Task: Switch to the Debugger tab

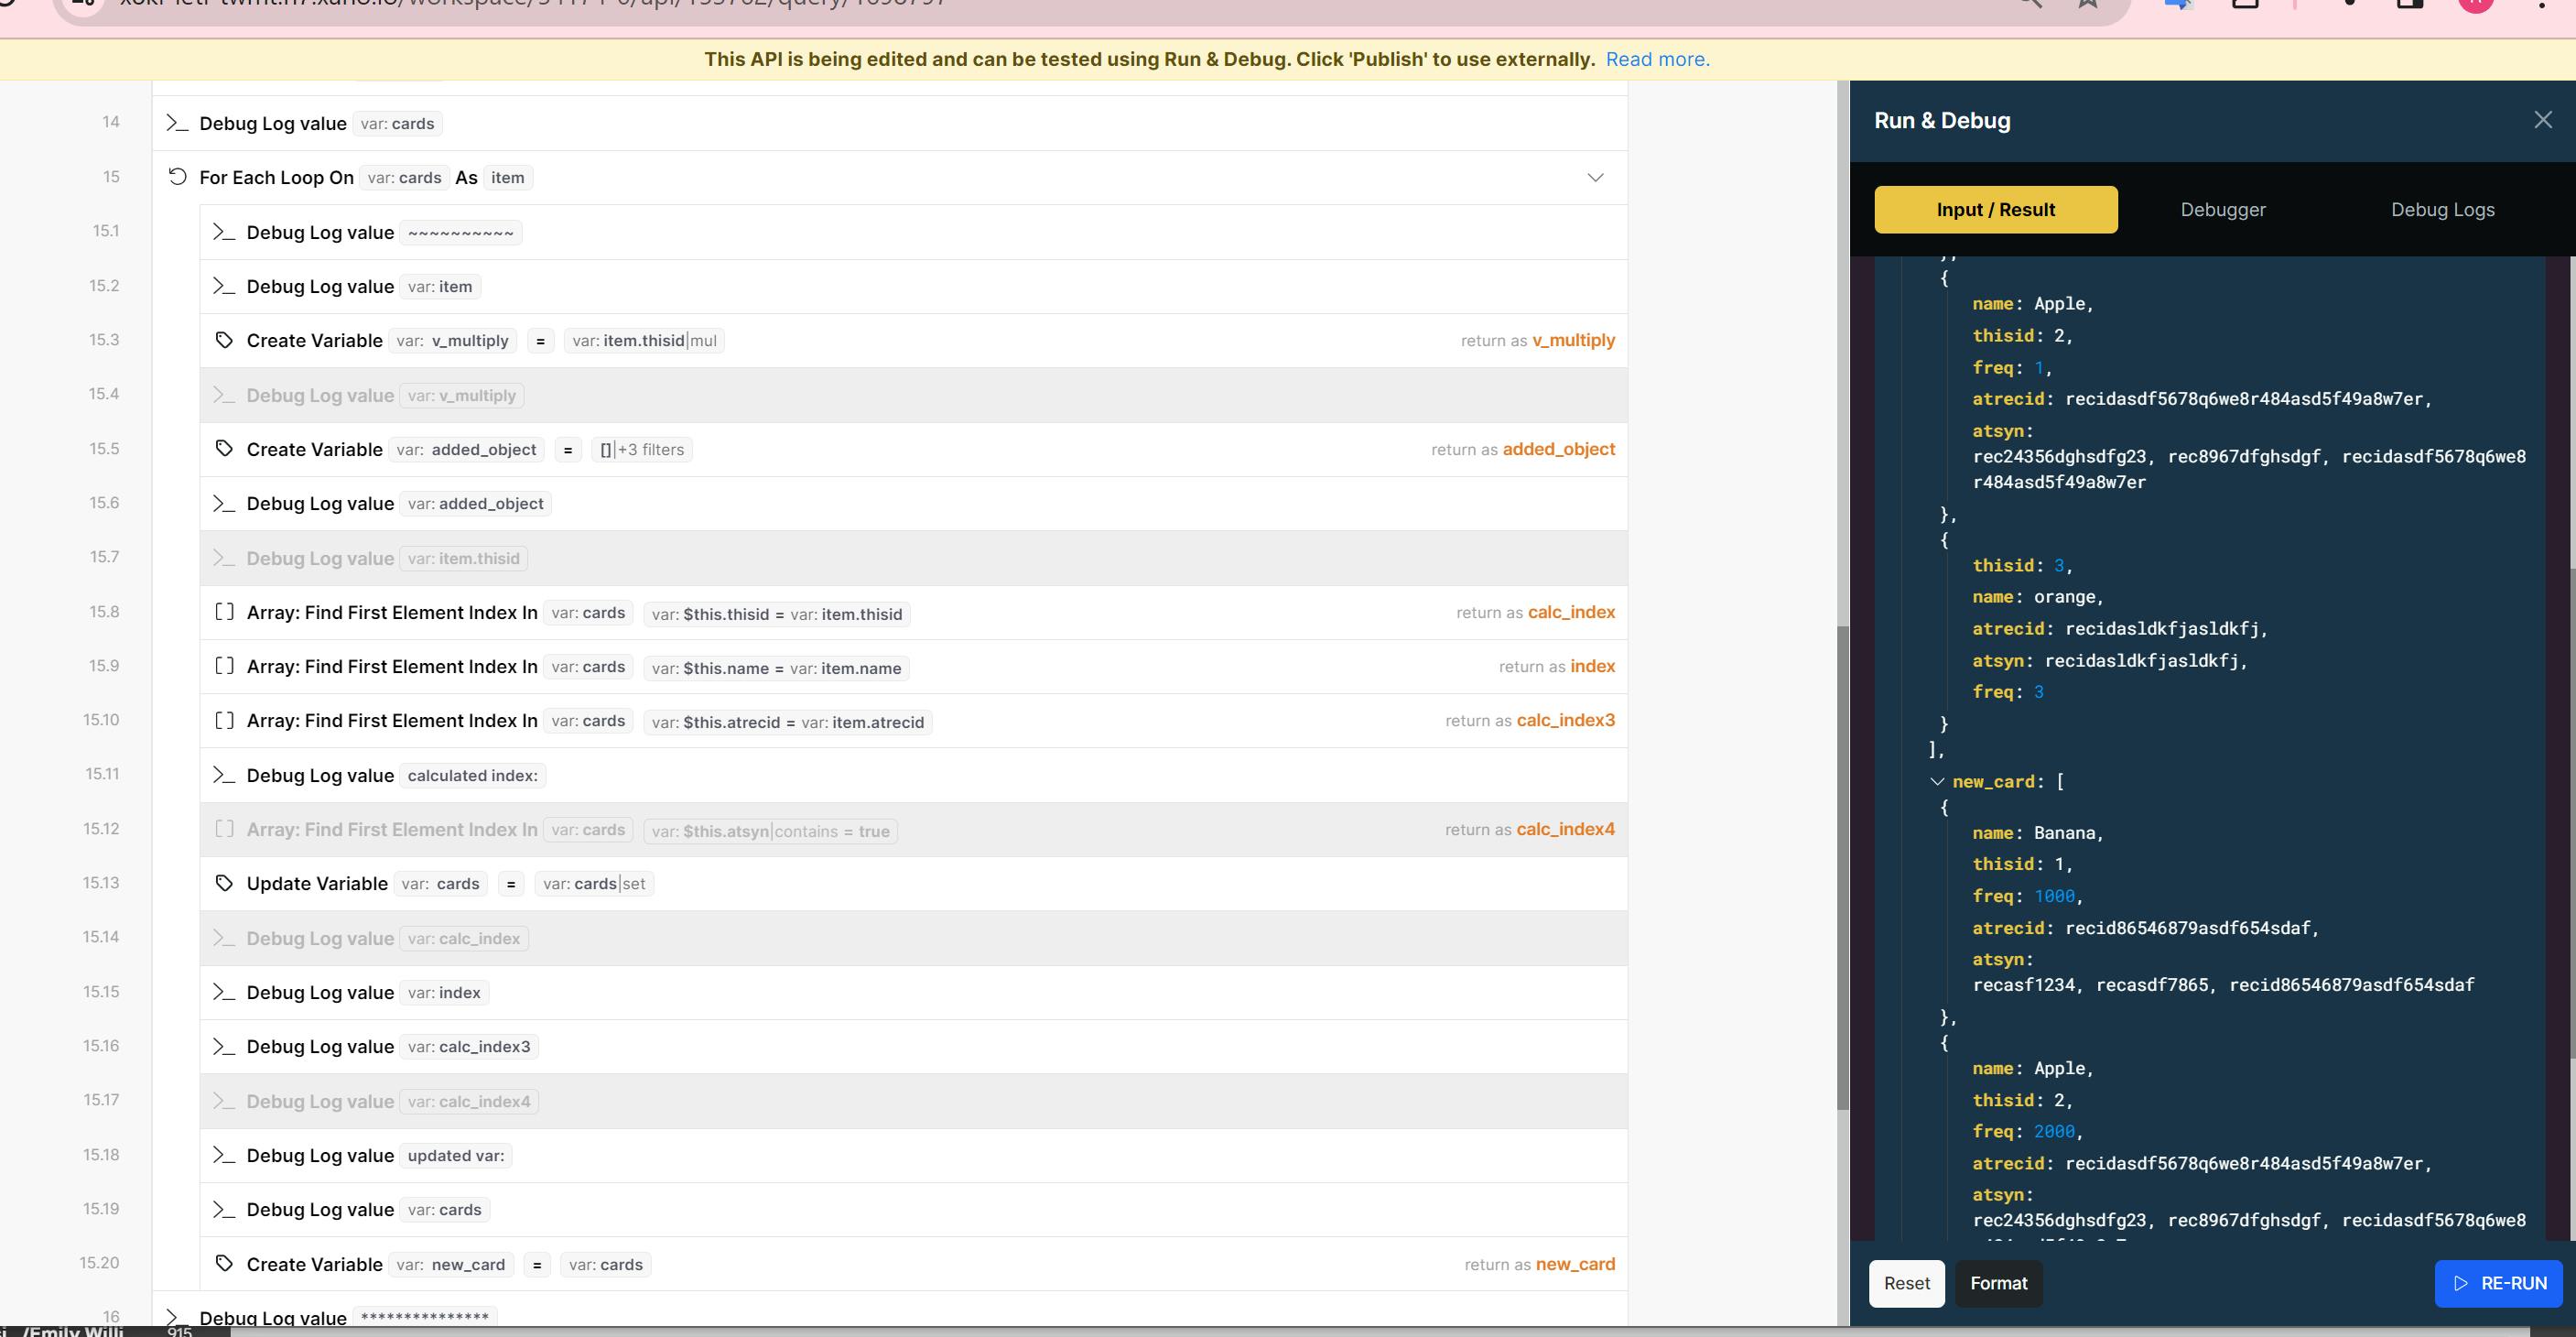Action: point(2222,210)
